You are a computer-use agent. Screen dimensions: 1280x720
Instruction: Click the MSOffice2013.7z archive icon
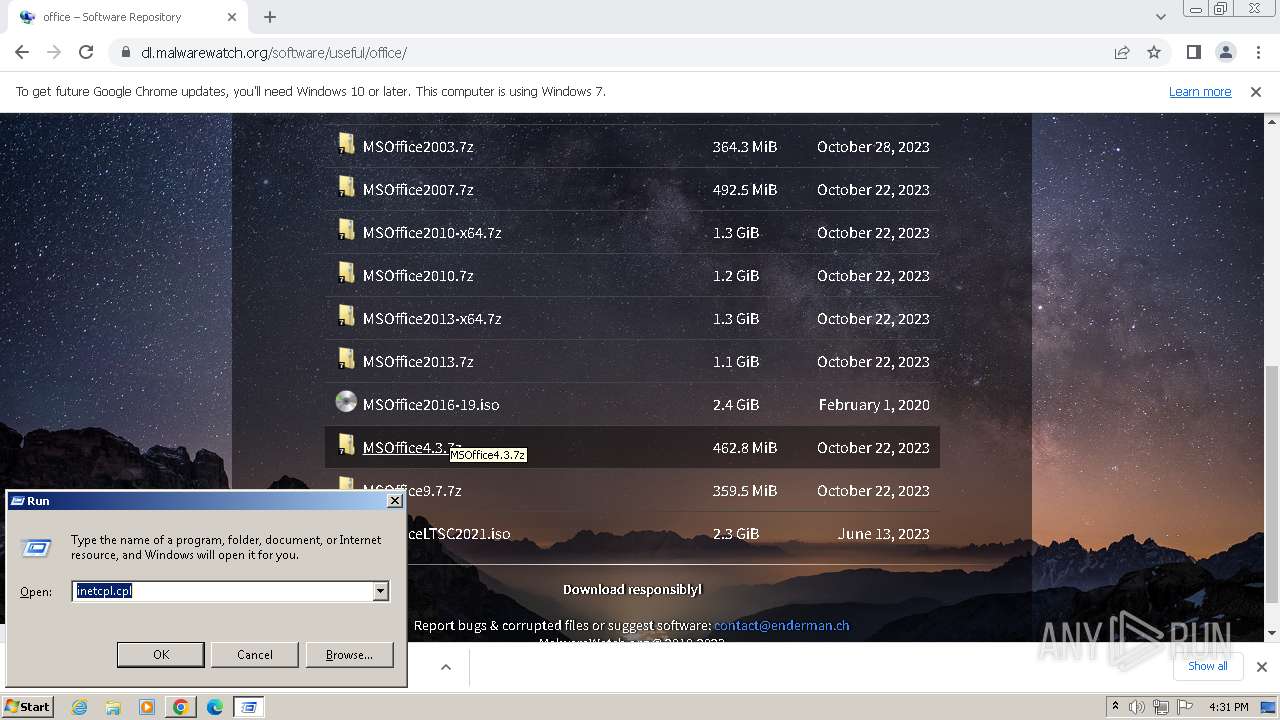(x=346, y=358)
